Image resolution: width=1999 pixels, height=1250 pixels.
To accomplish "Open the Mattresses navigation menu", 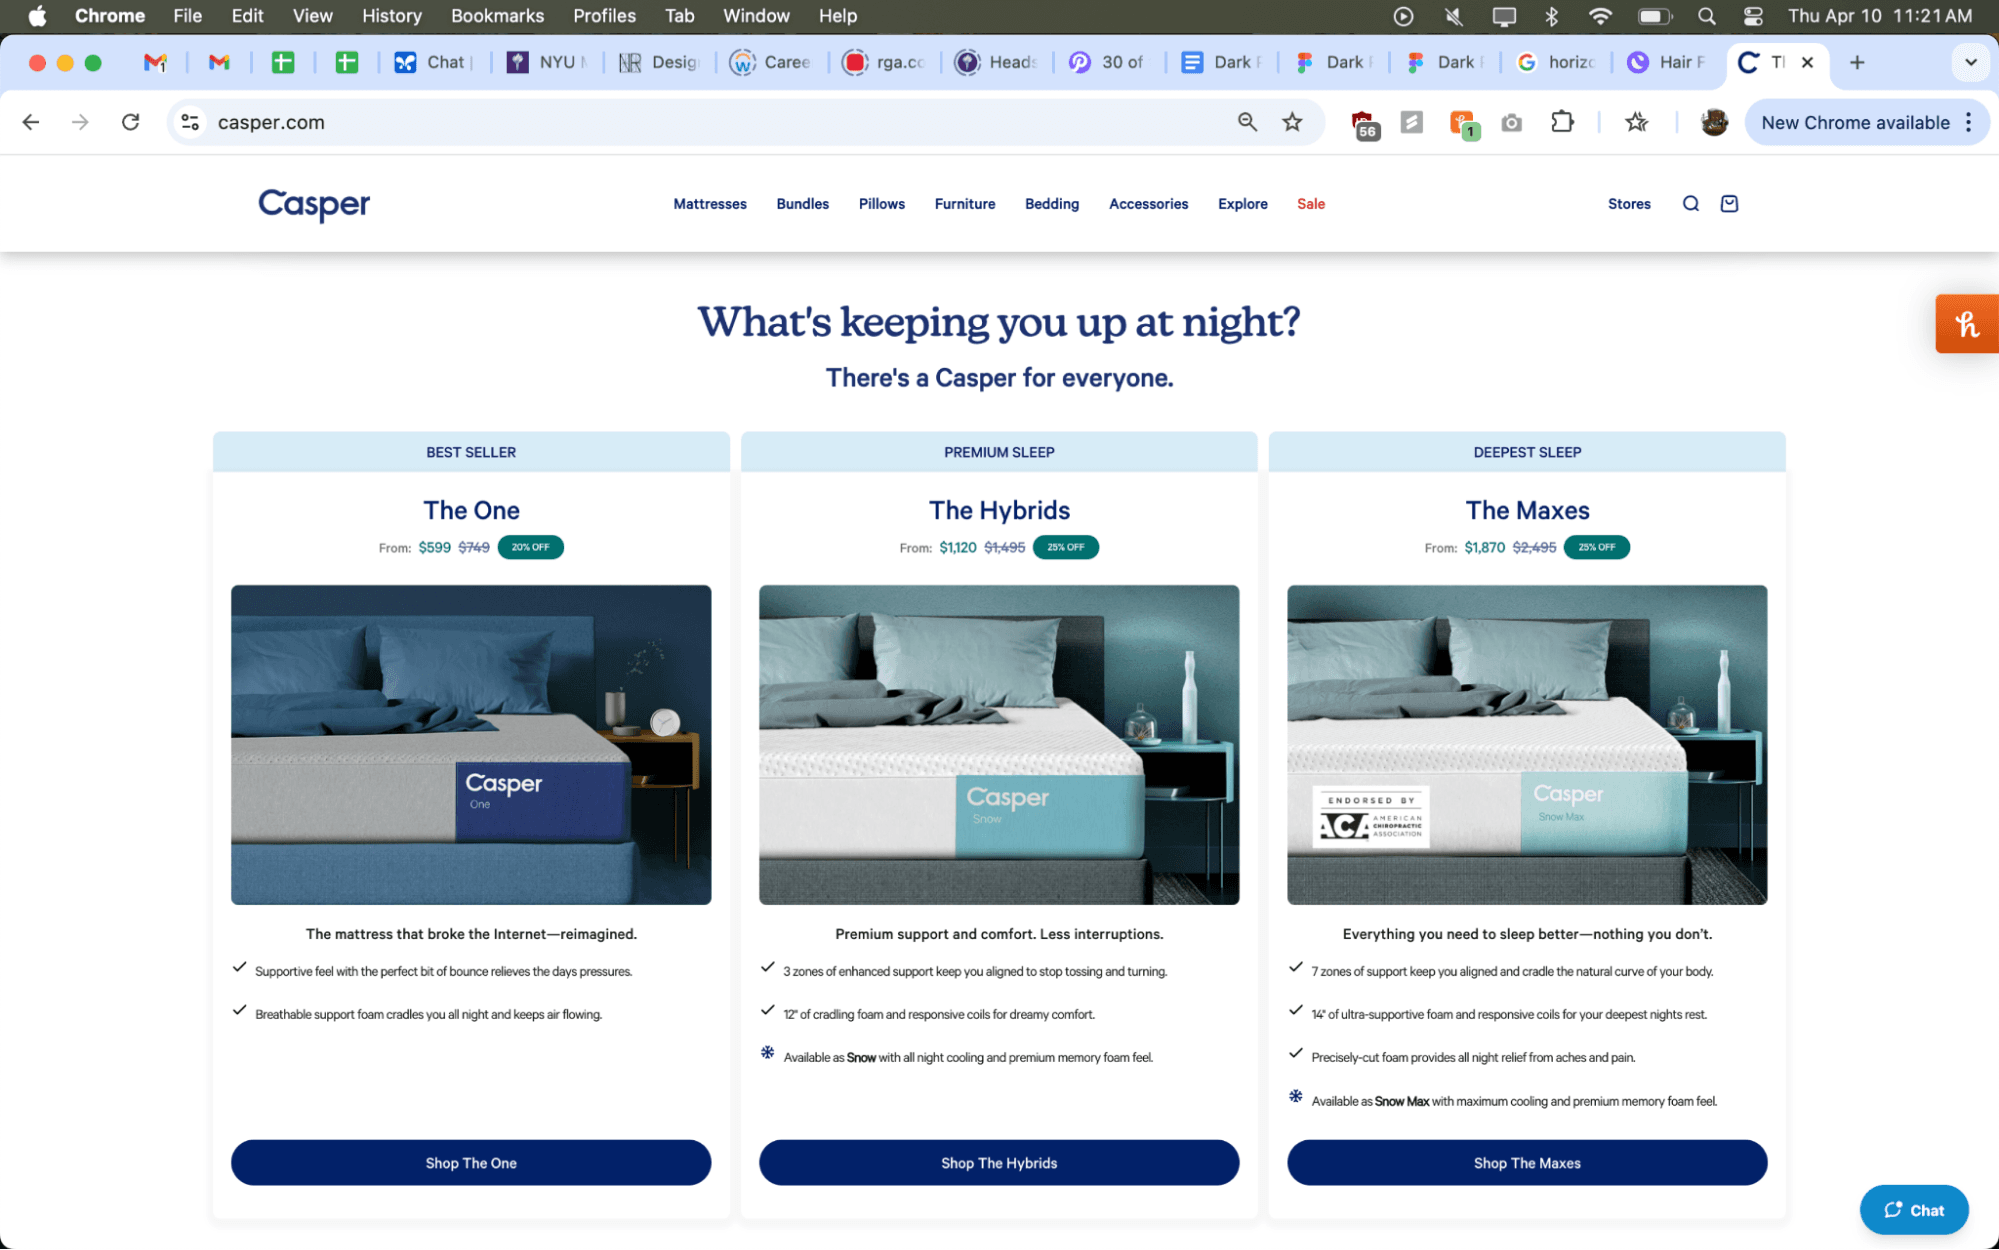I will click(709, 204).
